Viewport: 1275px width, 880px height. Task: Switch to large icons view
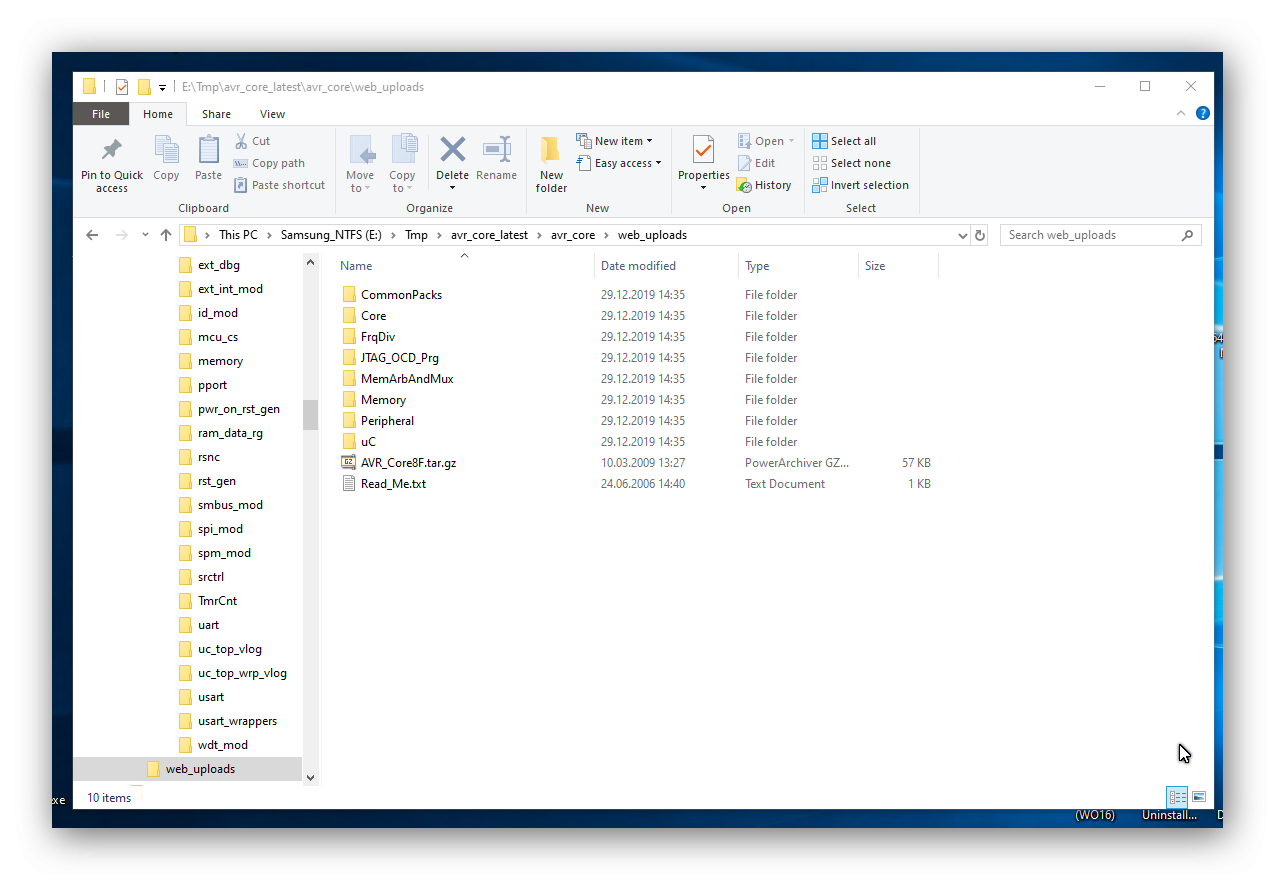tap(1199, 797)
